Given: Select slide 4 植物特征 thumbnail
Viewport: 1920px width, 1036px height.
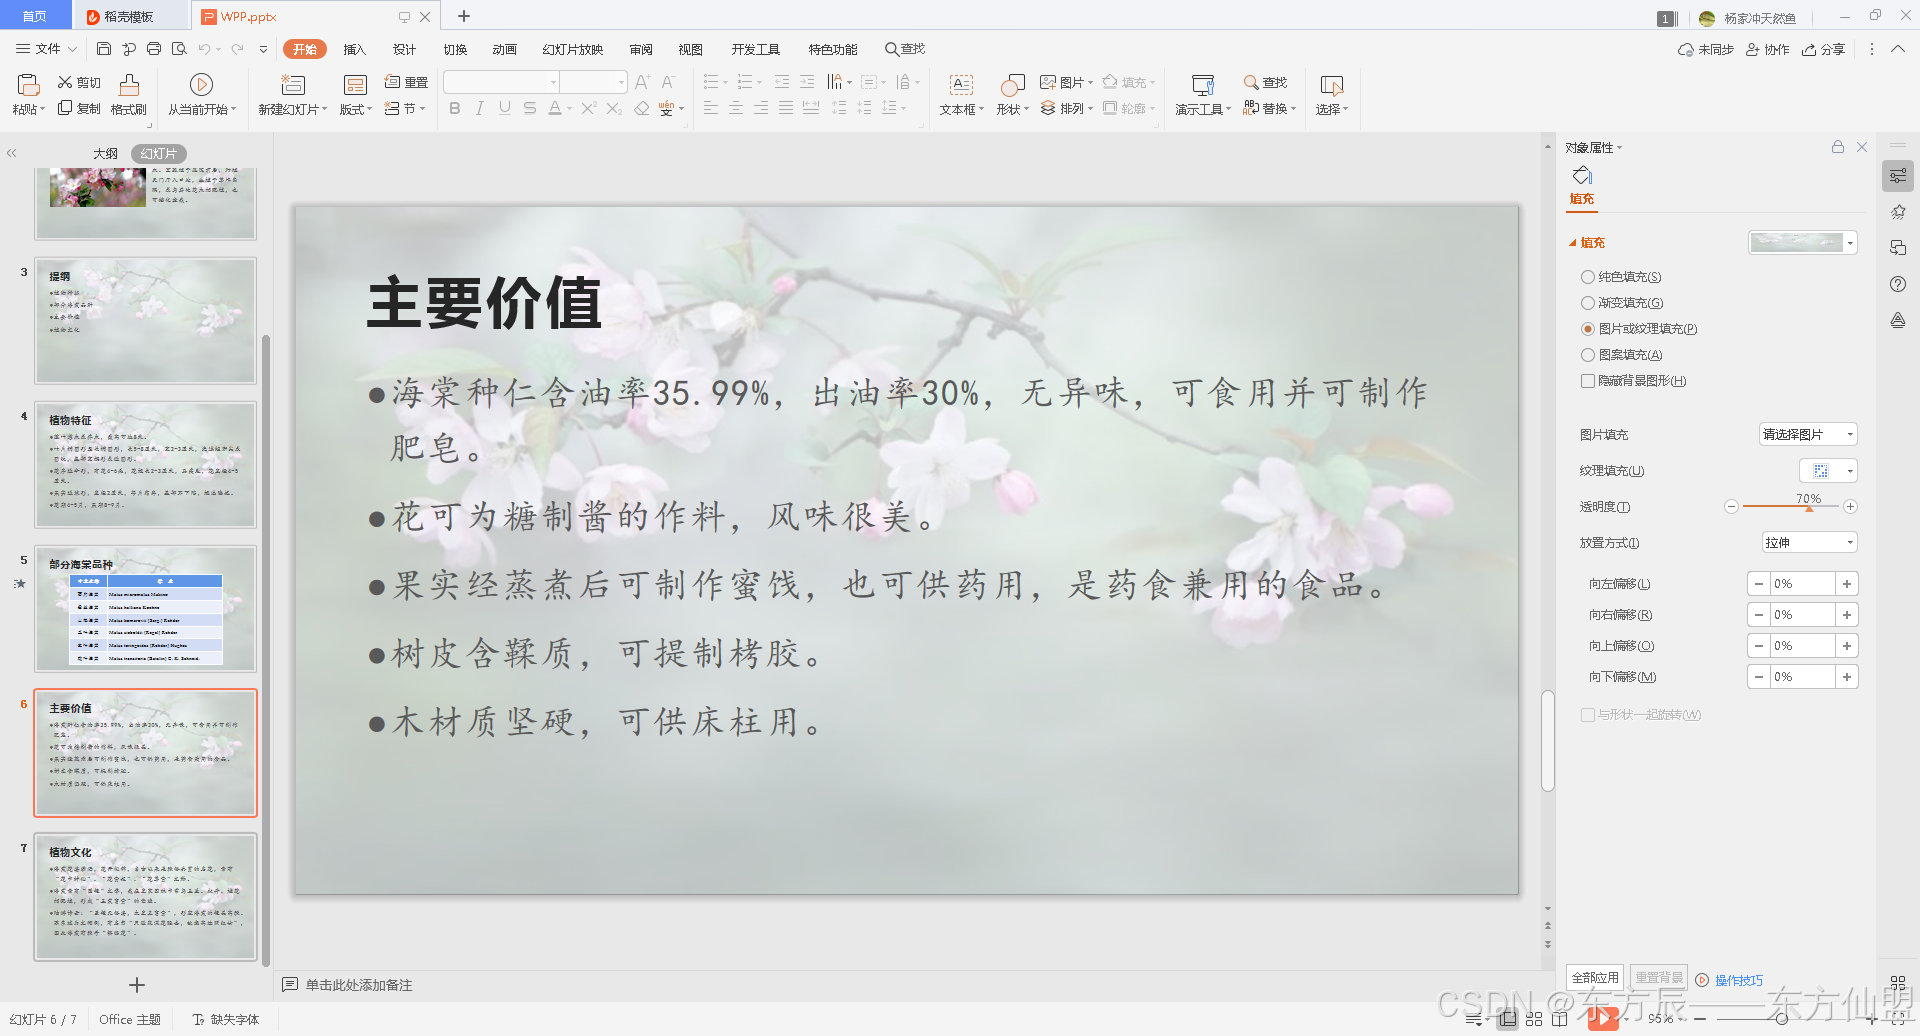Looking at the screenshot, I should (x=146, y=465).
